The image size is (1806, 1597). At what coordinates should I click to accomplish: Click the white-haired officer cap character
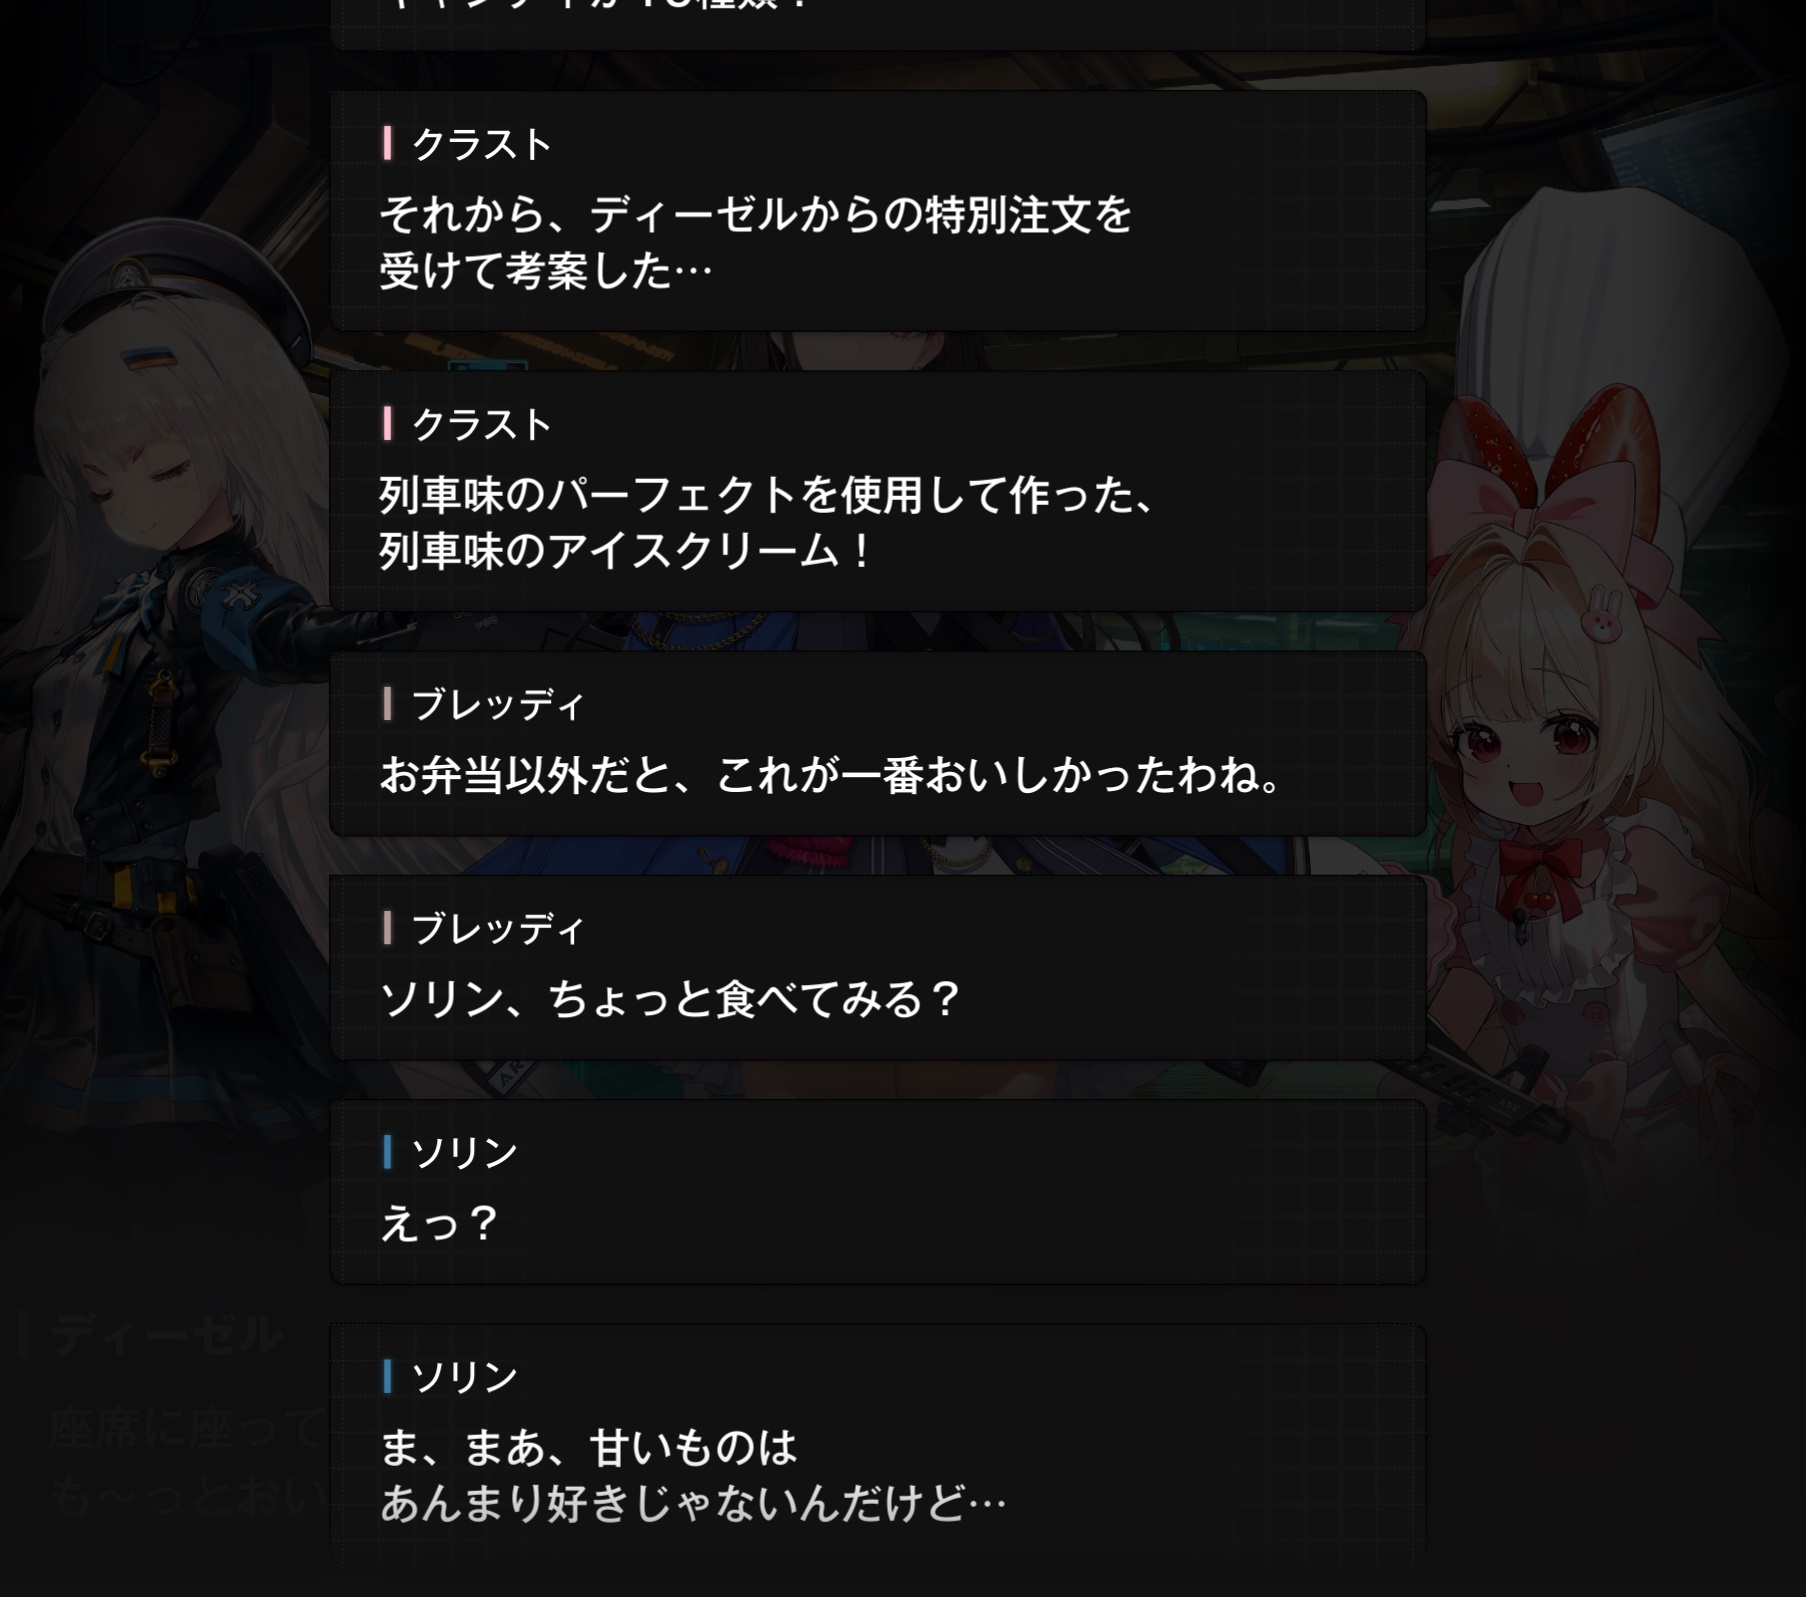(170, 620)
